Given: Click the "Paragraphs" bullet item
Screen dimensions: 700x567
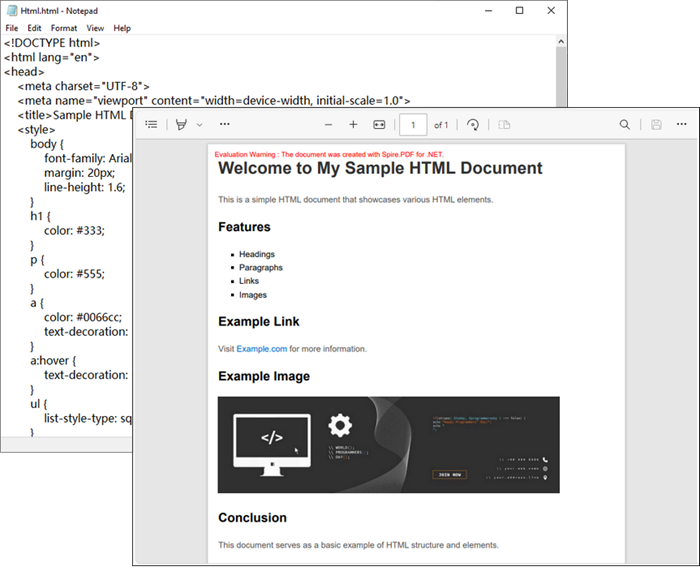Looking at the screenshot, I should (261, 267).
